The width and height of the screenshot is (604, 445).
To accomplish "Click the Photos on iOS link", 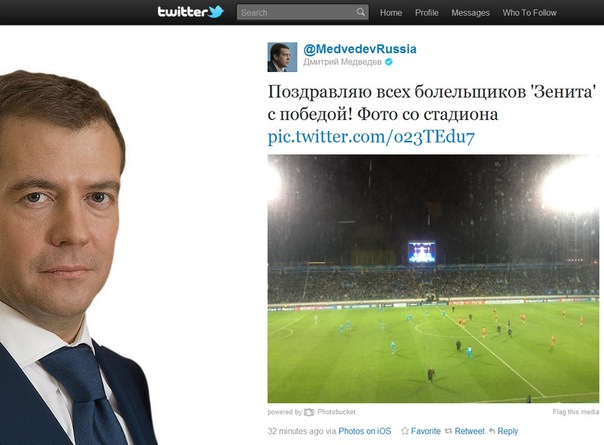I will pos(365,431).
